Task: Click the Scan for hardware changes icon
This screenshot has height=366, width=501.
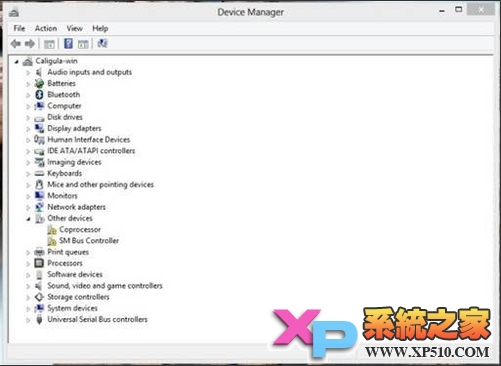Action: click(x=102, y=43)
